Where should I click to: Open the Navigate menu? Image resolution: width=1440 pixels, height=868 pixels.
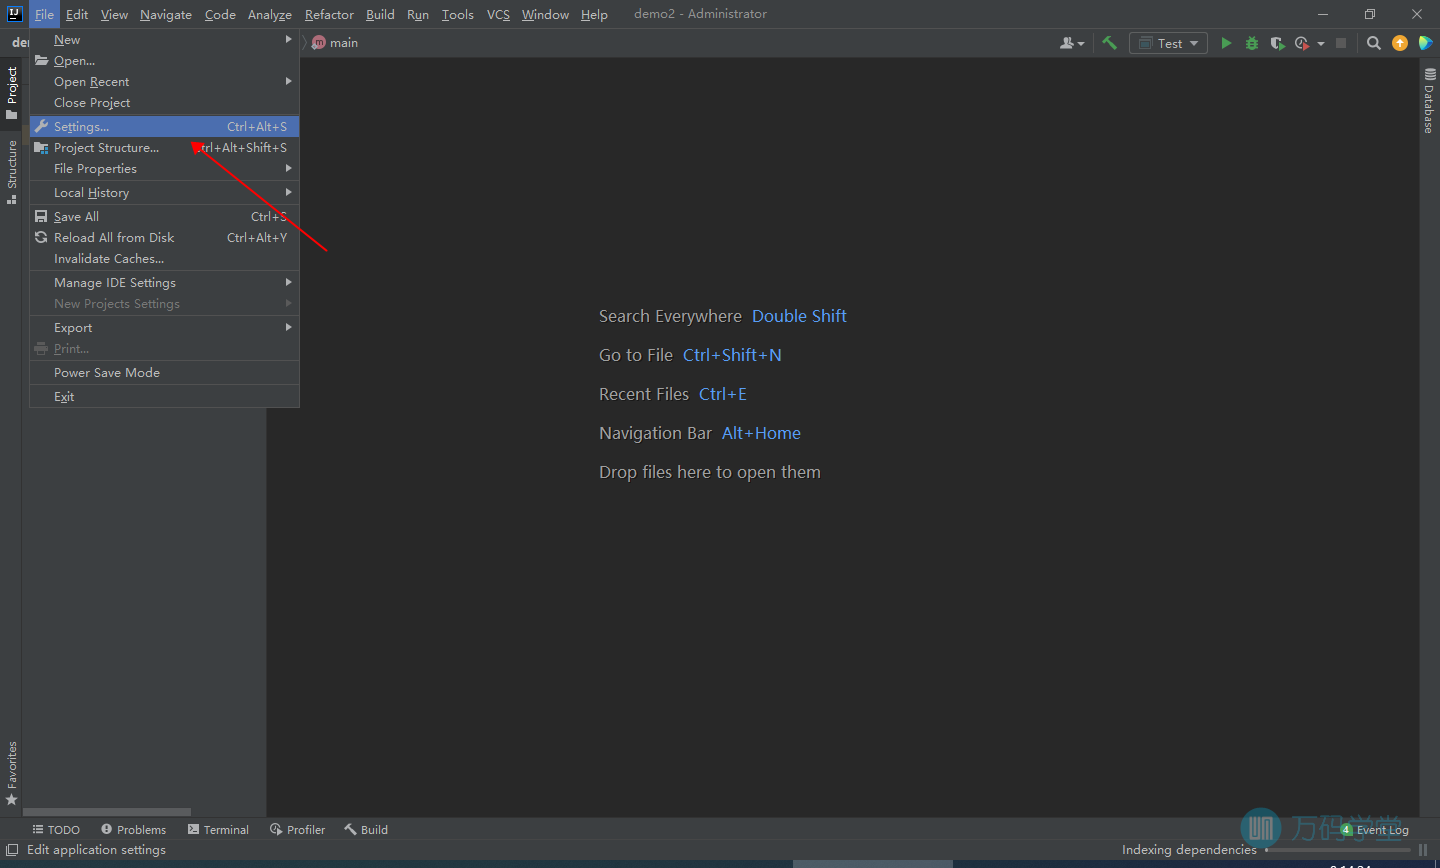click(x=166, y=14)
